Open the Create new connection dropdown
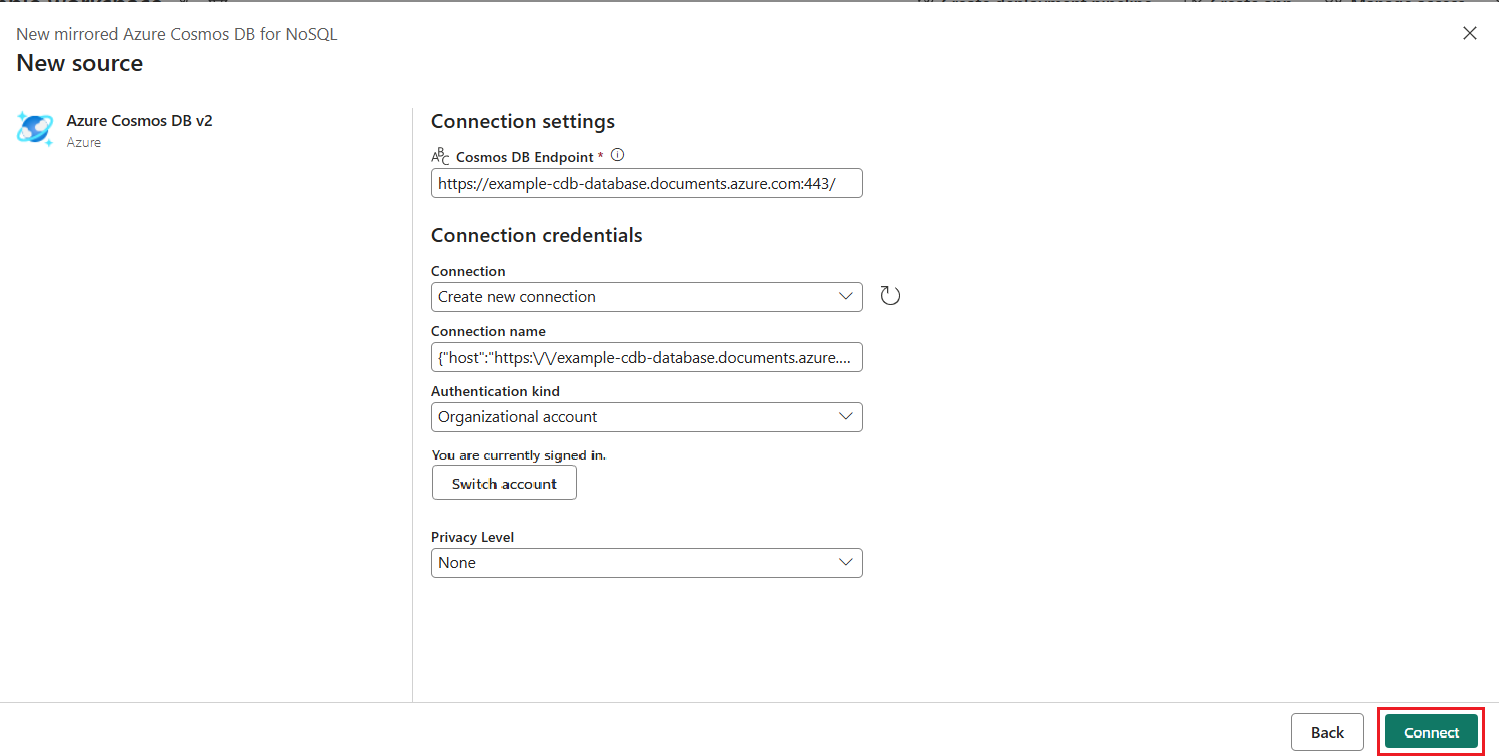Screen dimensions: 1499x756 646,297
